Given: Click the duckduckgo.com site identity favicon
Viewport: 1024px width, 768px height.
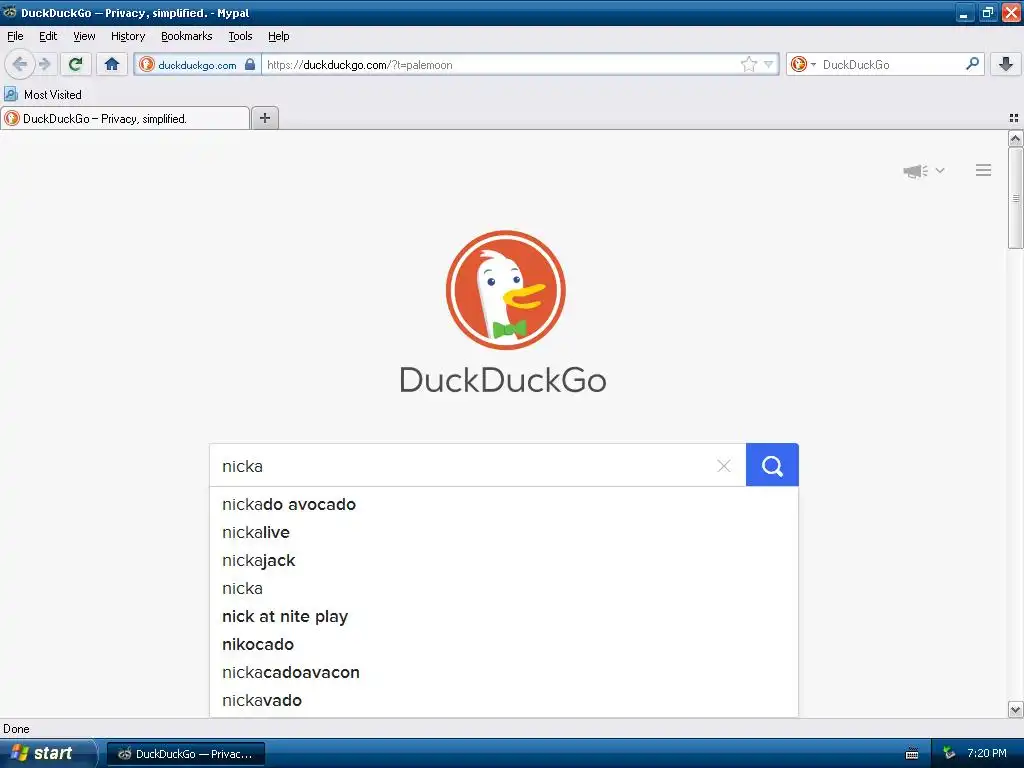Looking at the screenshot, I should coord(146,64).
